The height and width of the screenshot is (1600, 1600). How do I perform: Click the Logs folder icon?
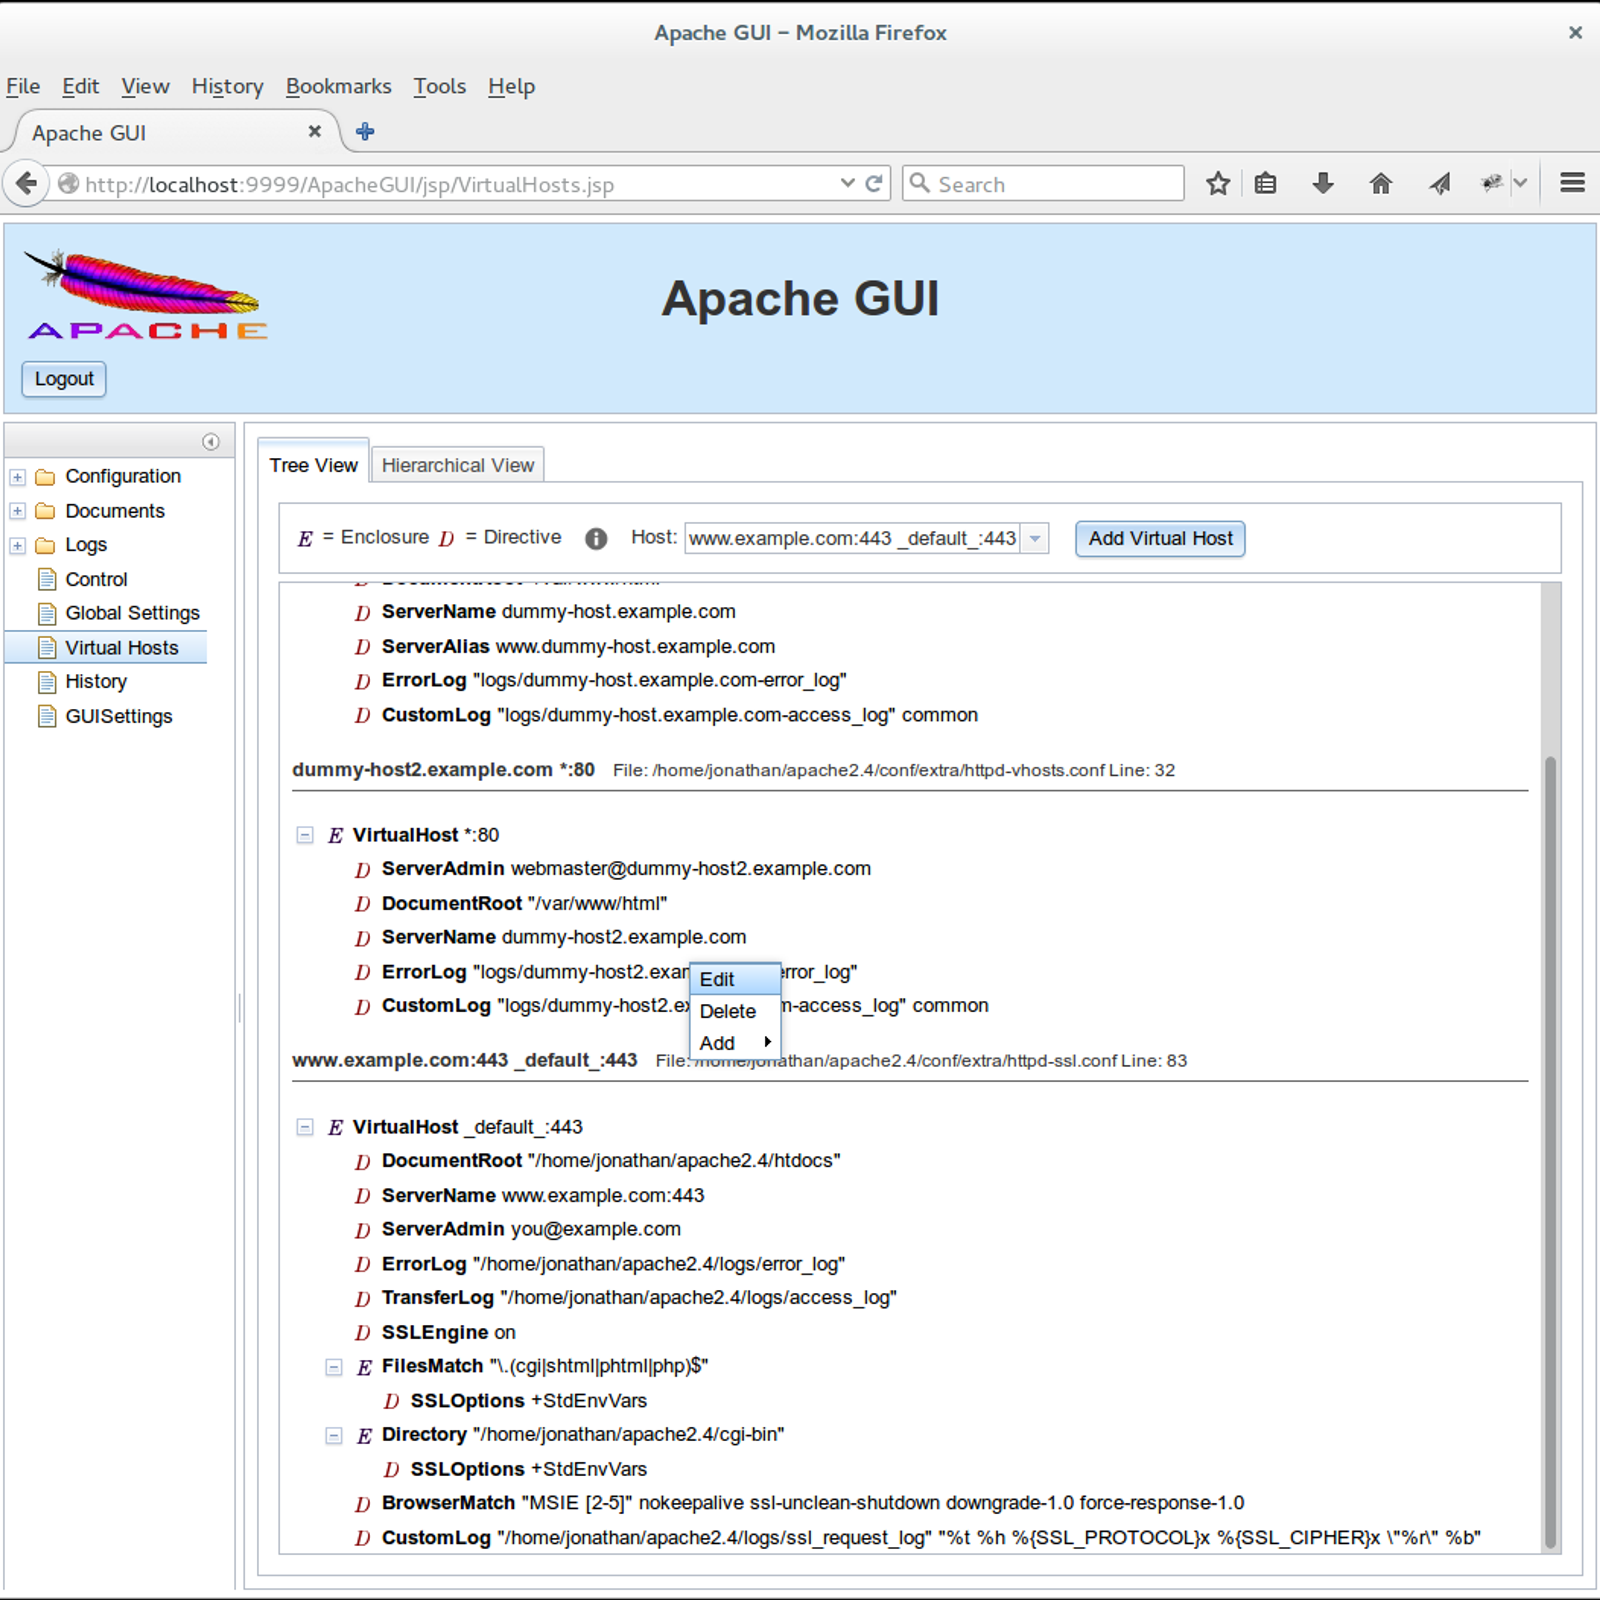45,545
